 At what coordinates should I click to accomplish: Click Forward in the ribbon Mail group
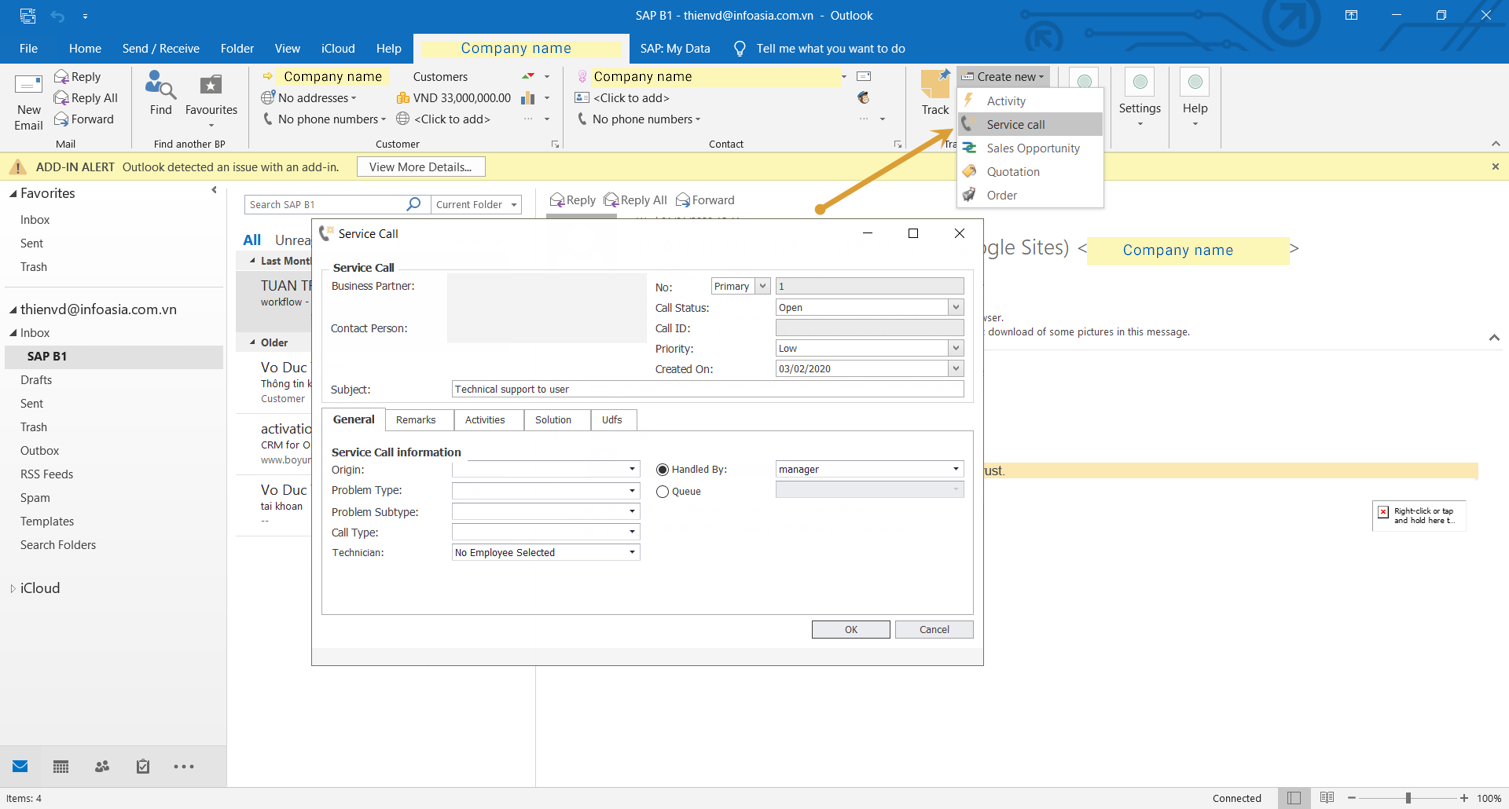pos(84,119)
